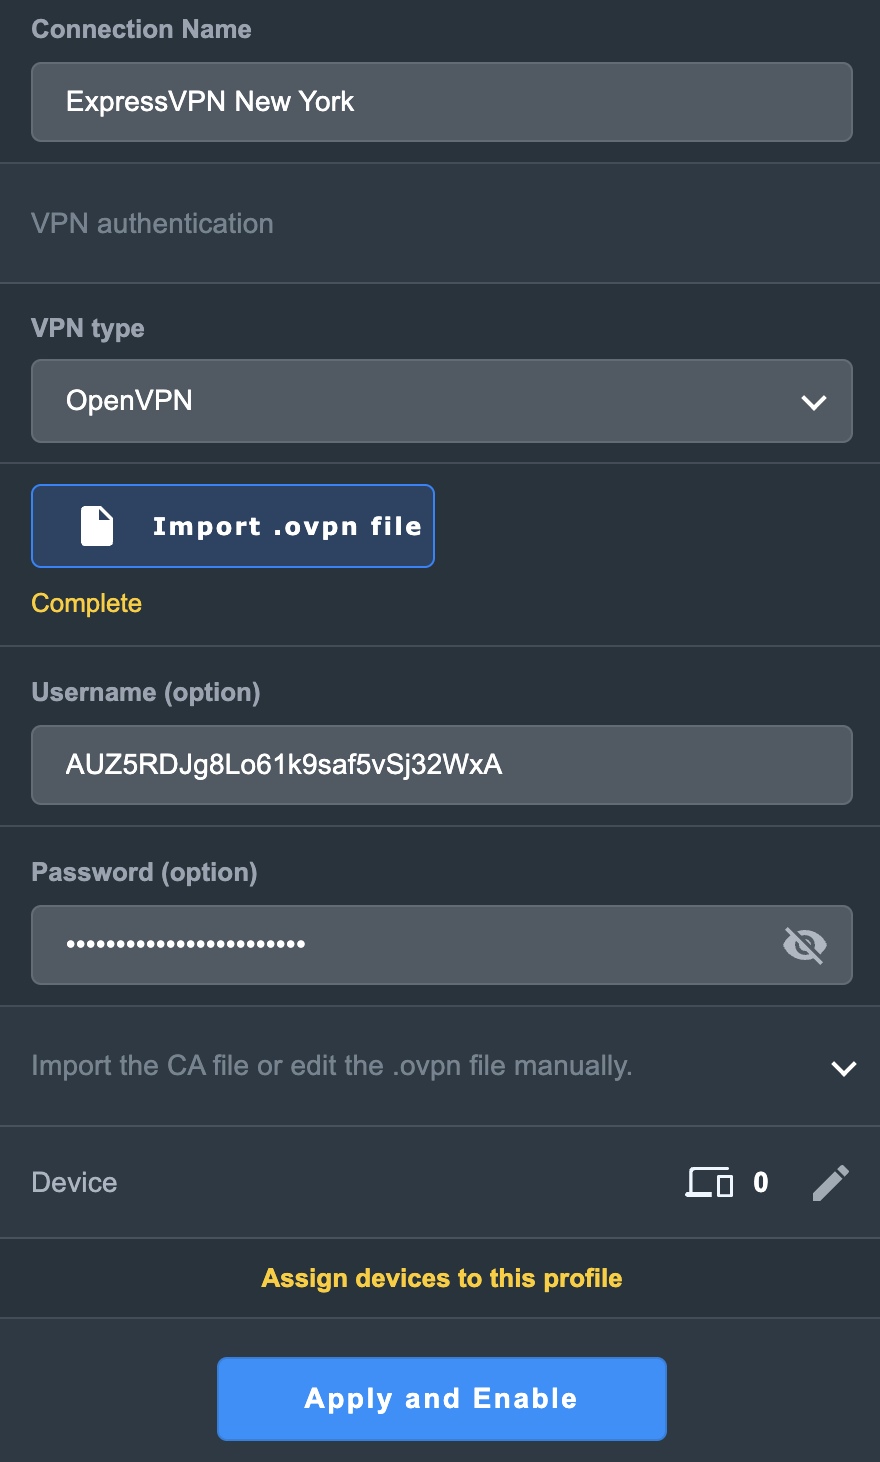Open the VPN type dropdown
The image size is (880, 1462).
point(442,401)
